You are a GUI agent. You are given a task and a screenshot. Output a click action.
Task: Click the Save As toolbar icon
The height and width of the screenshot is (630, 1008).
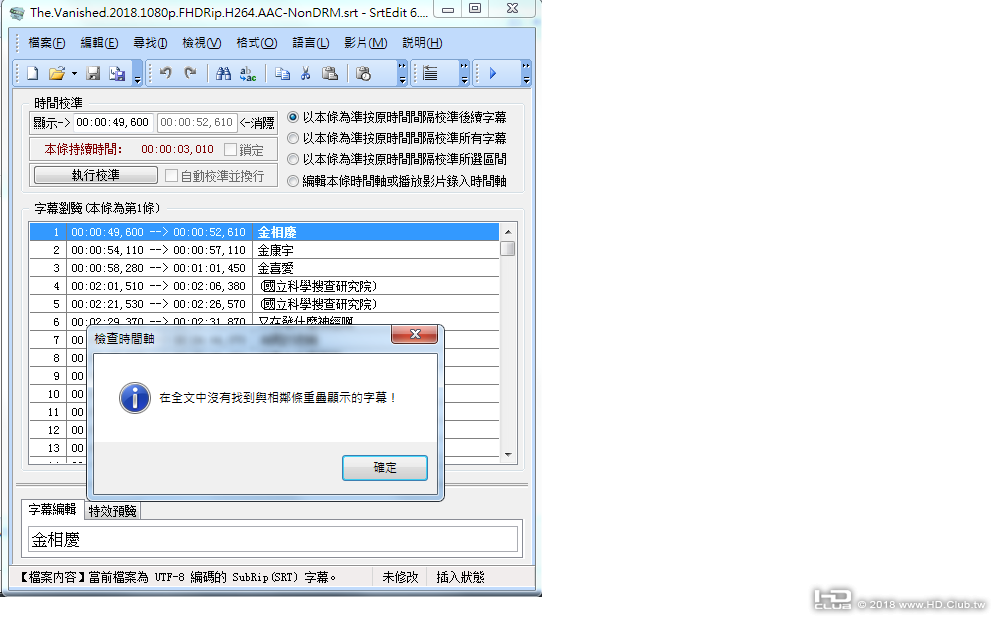(117, 74)
